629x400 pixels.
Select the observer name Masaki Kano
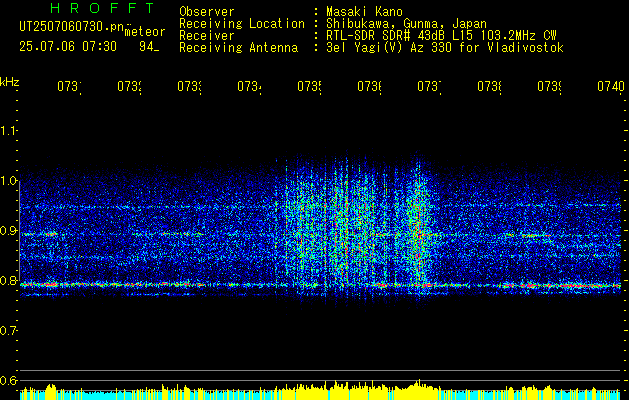coord(364,11)
